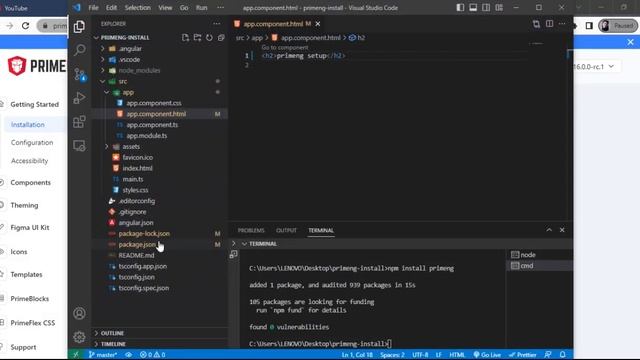Click New File icon in explorer header
This screenshot has height=360, width=640.
point(185,38)
